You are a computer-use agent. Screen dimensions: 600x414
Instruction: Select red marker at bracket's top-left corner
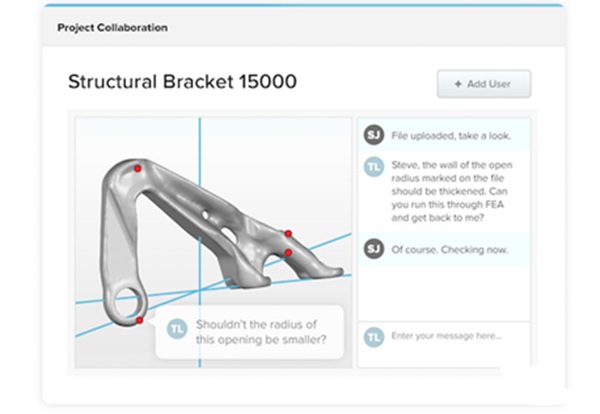pyautogui.click(x=136, y=169)
